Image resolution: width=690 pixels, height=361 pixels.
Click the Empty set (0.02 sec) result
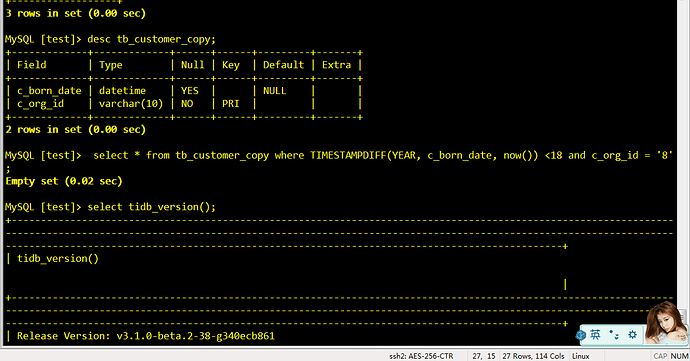64,181
